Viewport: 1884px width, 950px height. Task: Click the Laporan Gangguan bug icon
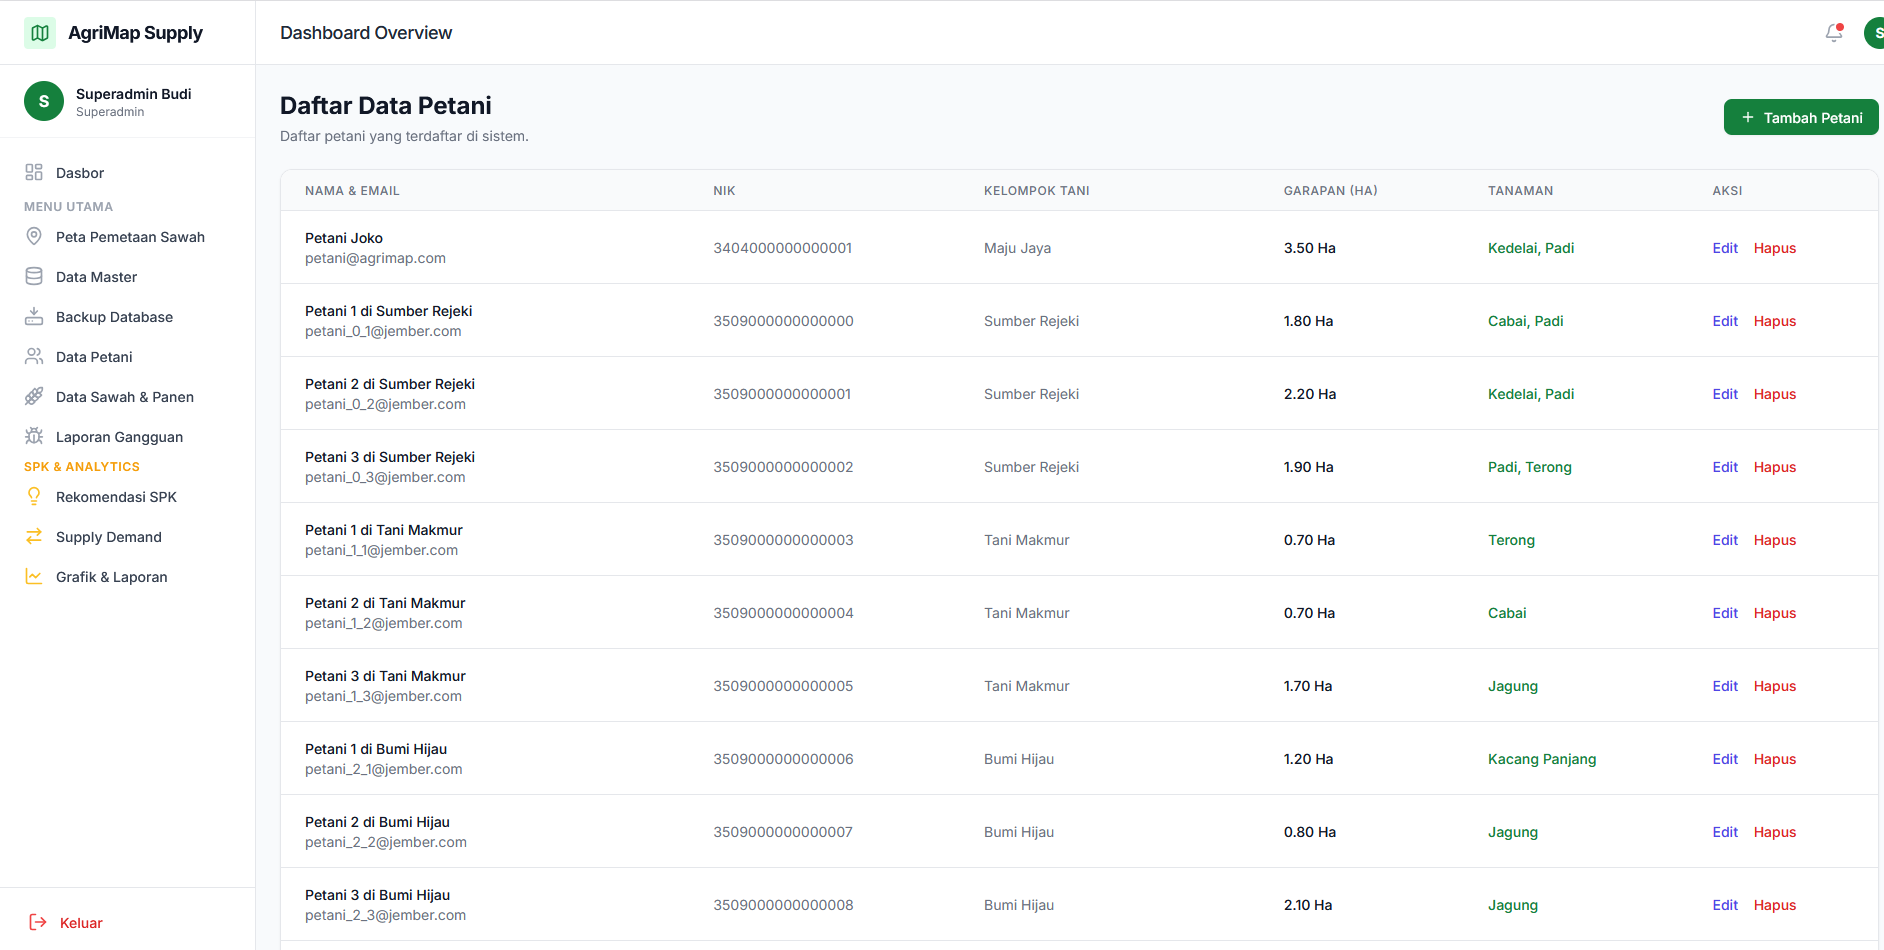pos(34,437)
